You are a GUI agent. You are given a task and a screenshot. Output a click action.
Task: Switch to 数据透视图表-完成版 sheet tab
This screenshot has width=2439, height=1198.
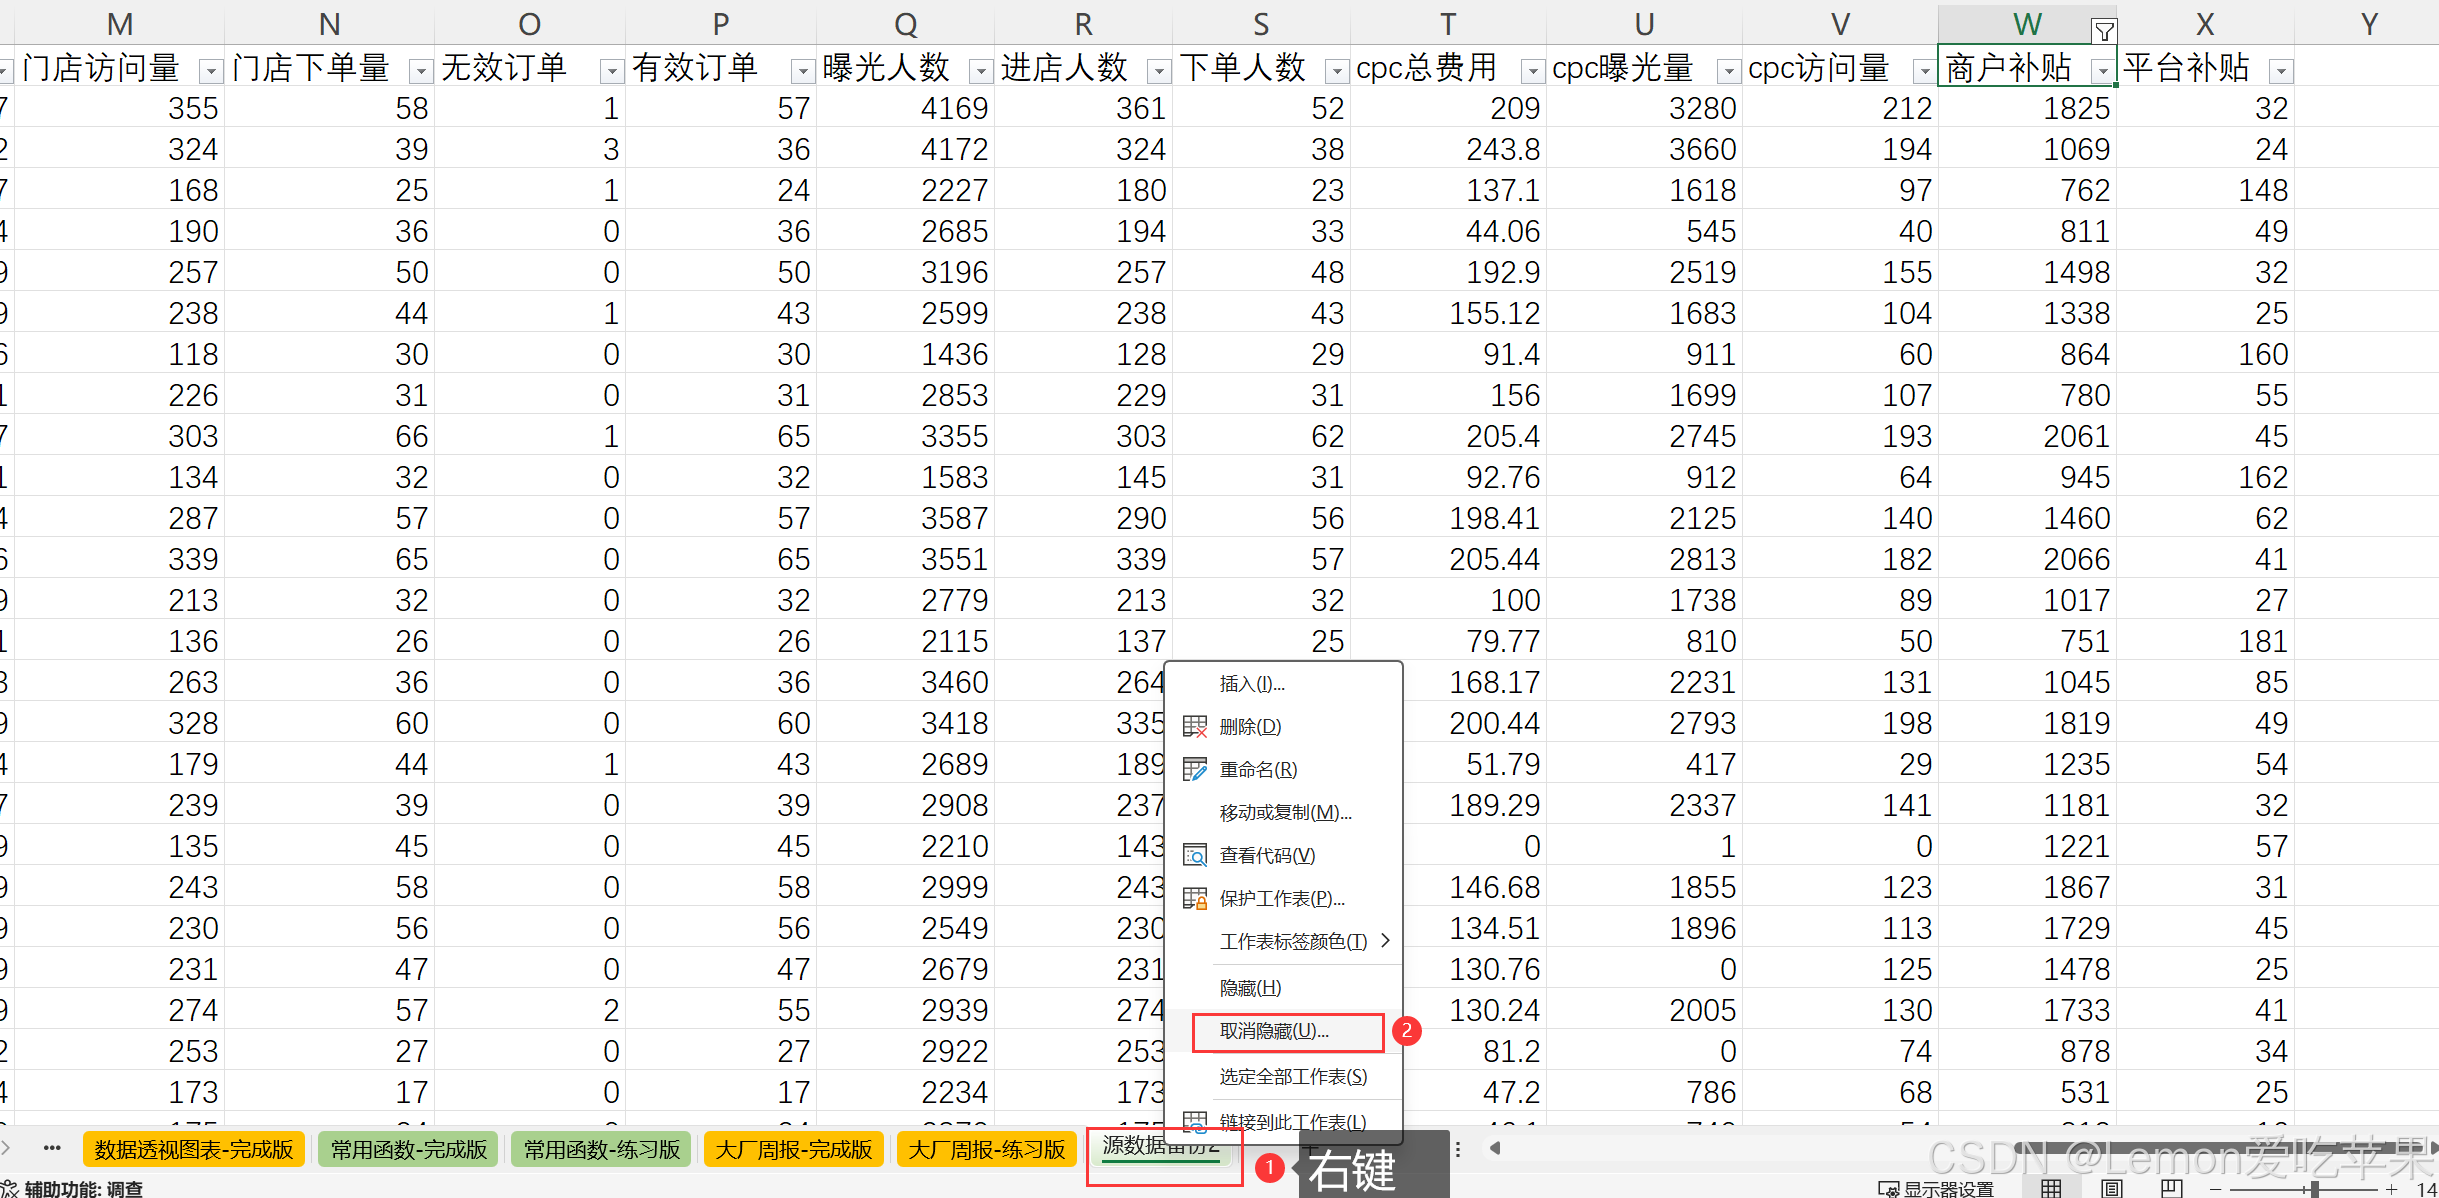[194, 1149]
